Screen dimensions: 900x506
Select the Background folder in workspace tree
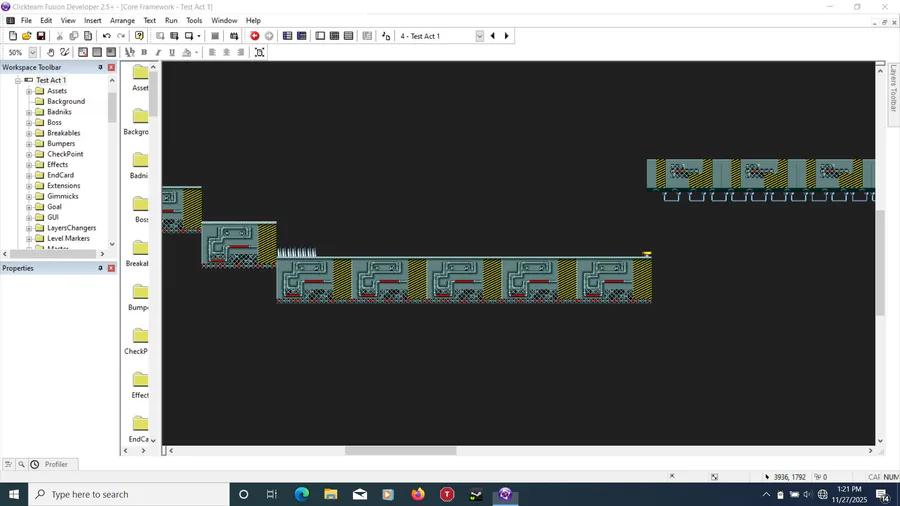[x=66, y=102]
